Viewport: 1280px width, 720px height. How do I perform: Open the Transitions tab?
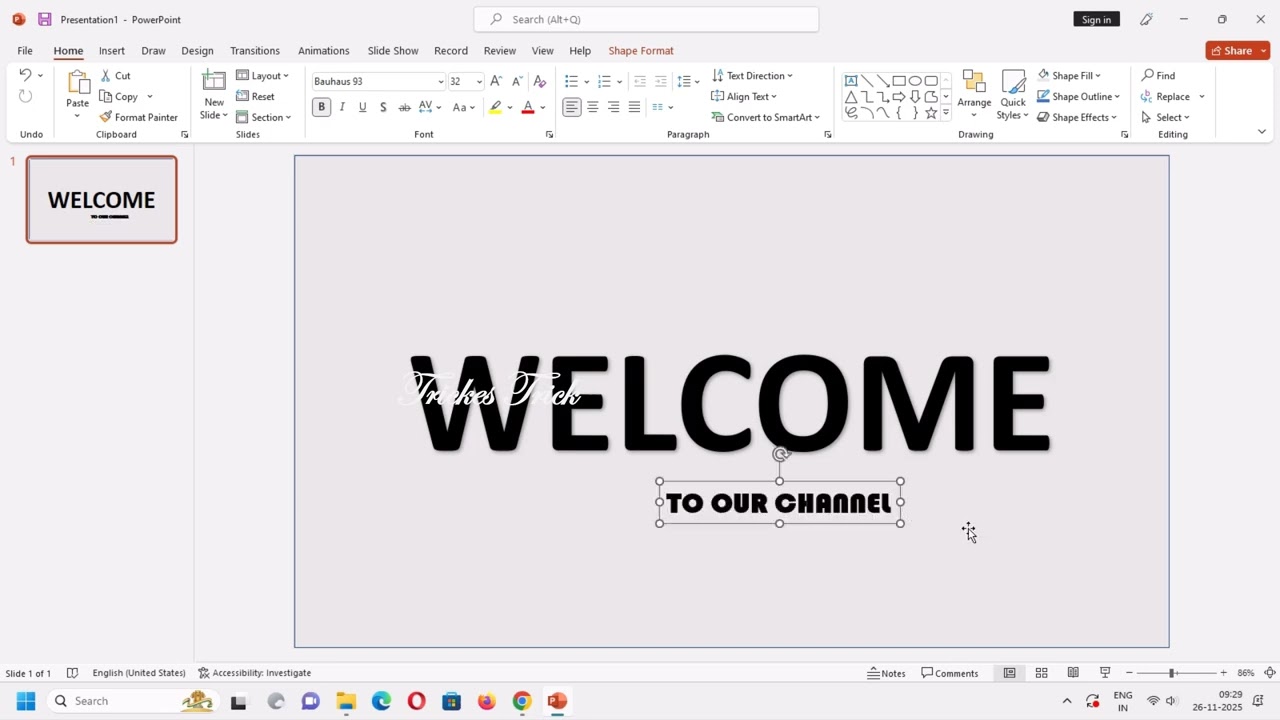(x=255, y=50)
